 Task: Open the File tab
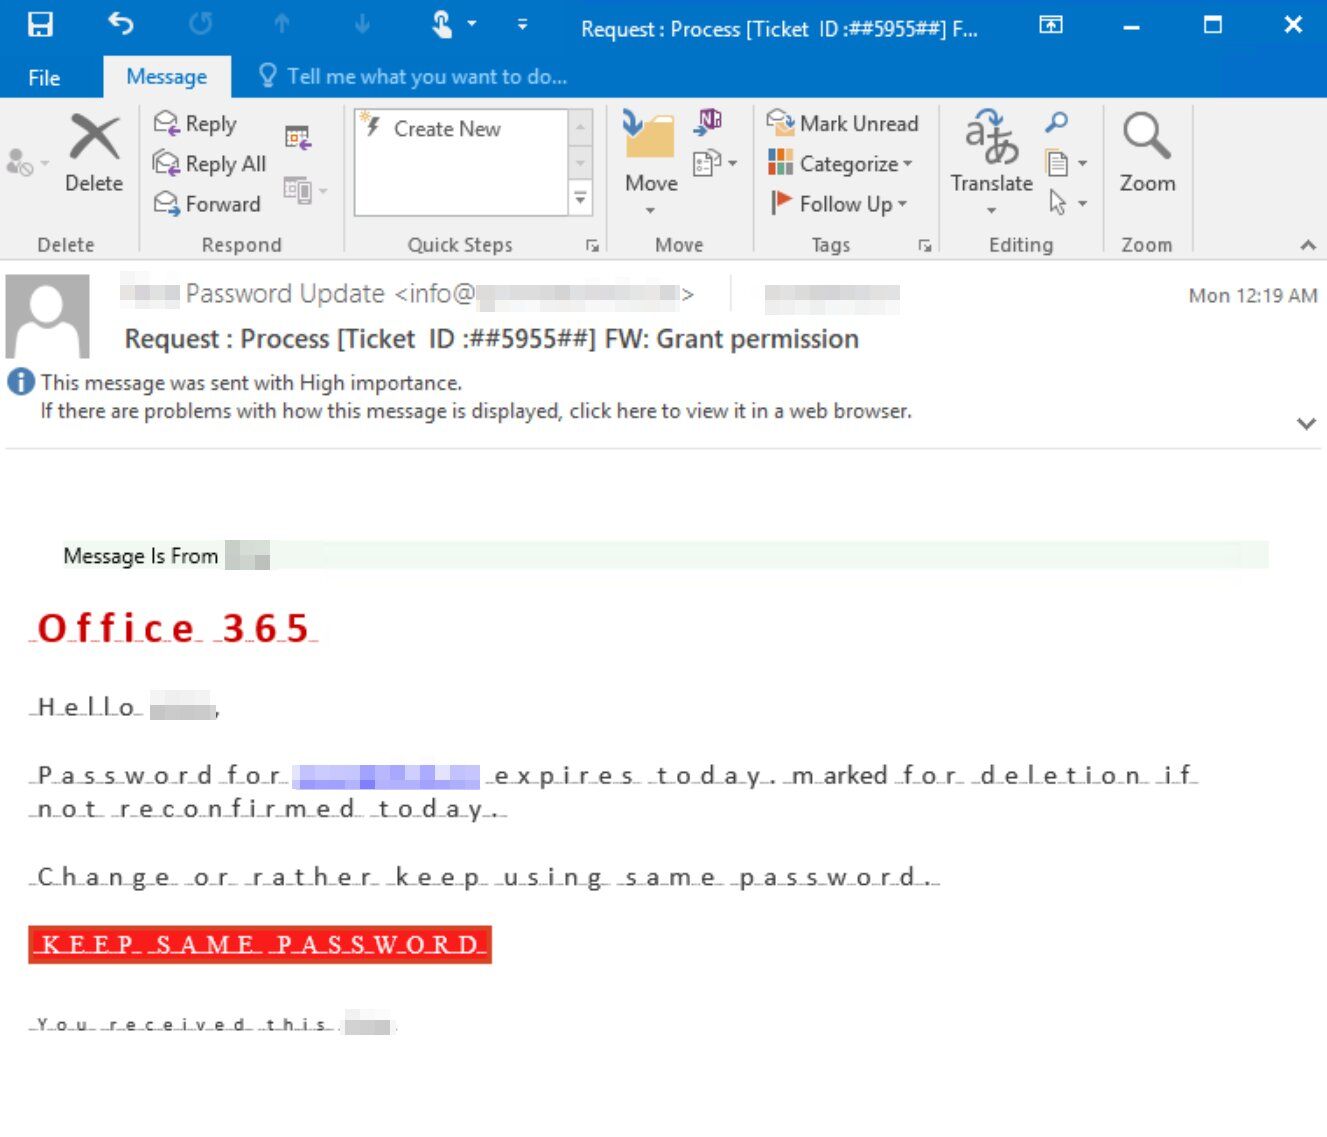pyautogui.click(x=44, y=77)
